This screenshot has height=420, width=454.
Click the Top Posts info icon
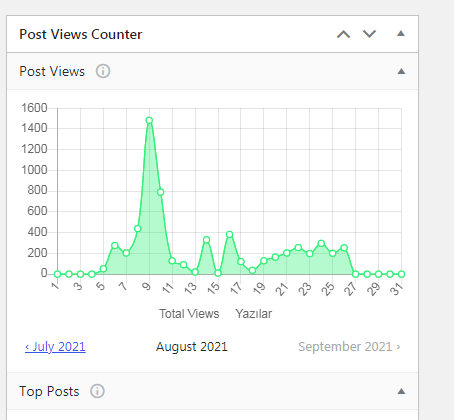(x=97, y=391)
